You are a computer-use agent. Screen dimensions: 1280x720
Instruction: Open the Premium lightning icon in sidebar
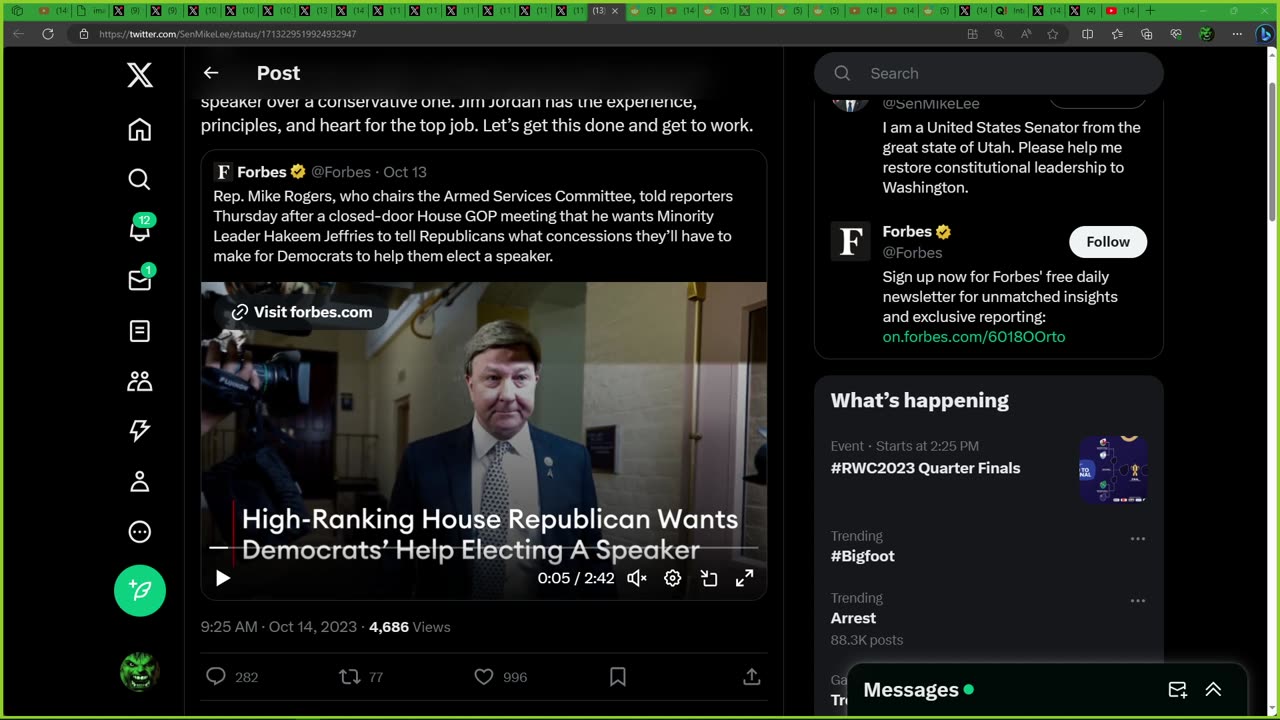pyautogui.click(x=140, y=430)
